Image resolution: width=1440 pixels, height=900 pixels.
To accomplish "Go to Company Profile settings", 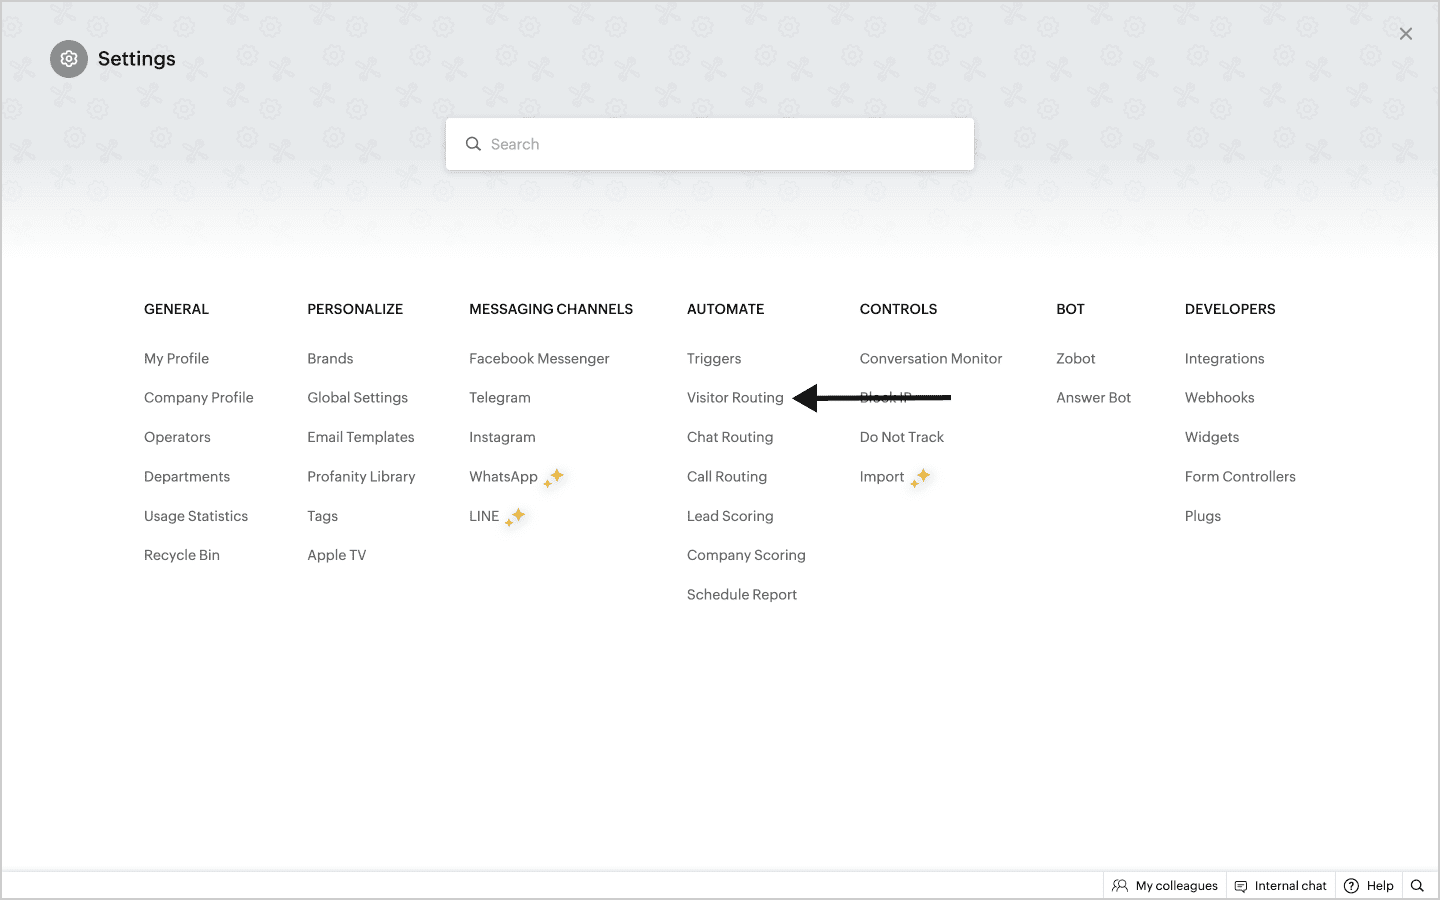I will coord(198,398).
